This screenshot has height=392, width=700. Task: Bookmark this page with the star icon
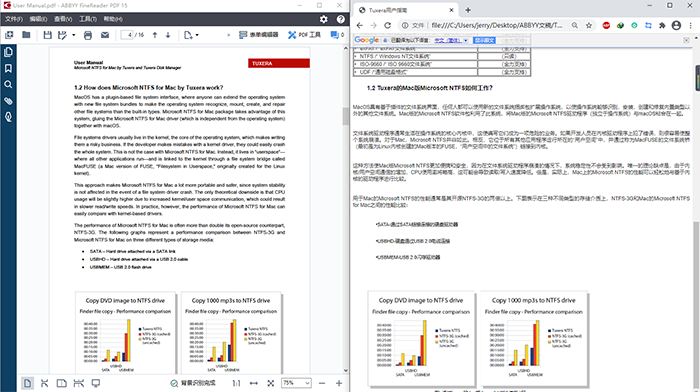[x=589, y=25]
